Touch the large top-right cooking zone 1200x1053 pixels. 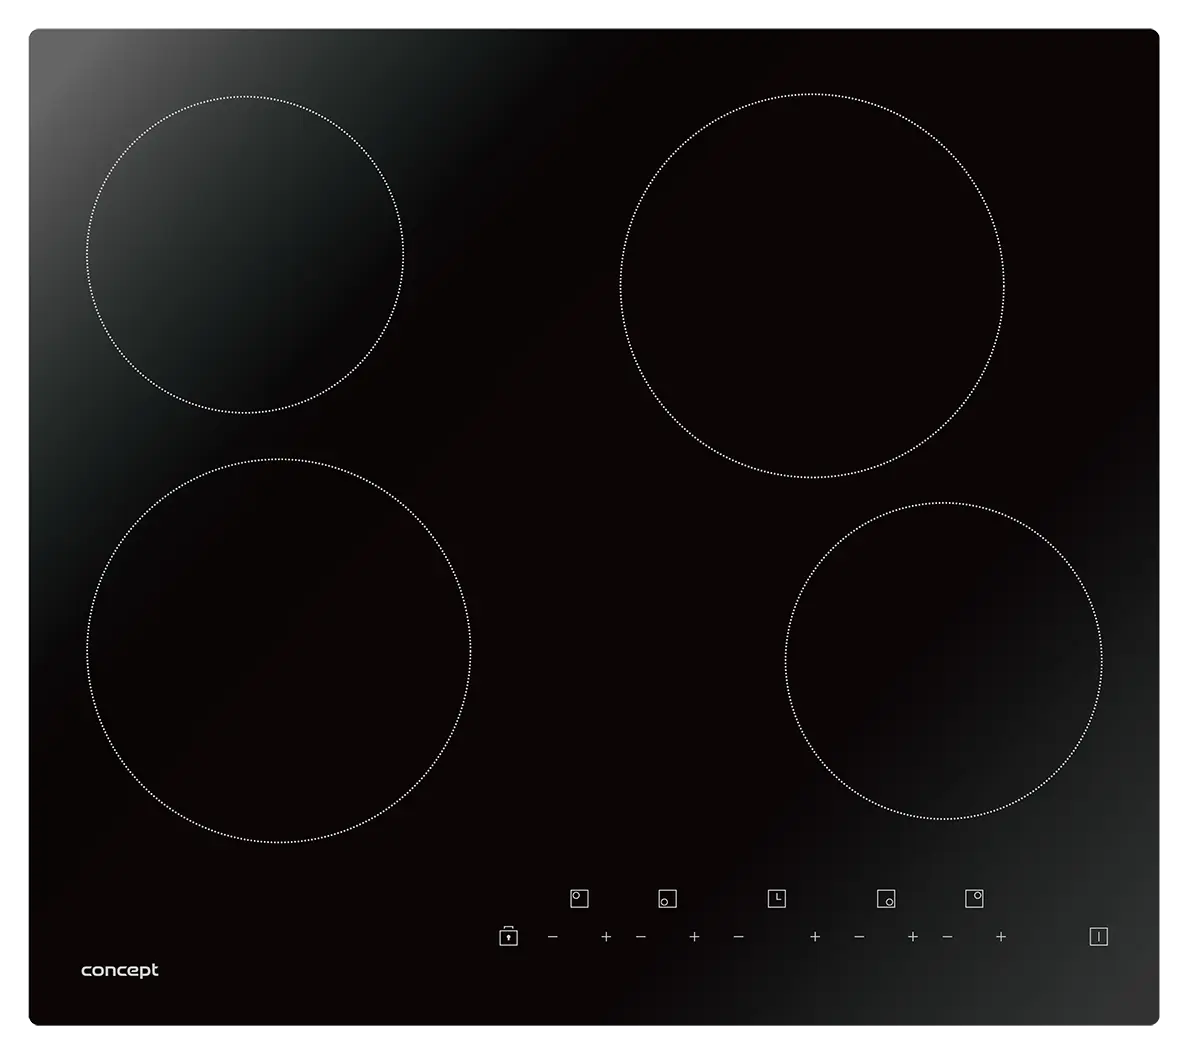812,286
